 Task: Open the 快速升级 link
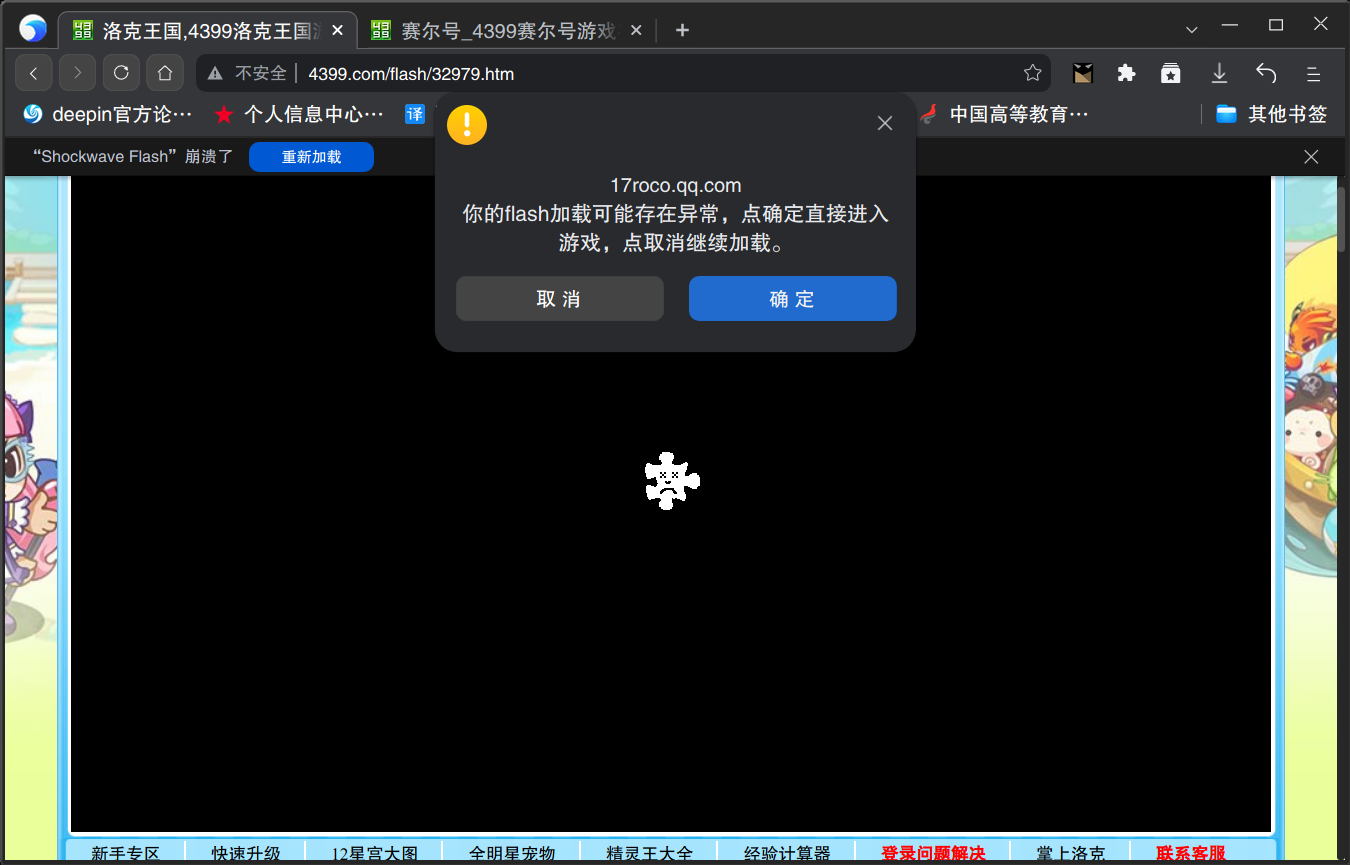[x=246, y=853]
